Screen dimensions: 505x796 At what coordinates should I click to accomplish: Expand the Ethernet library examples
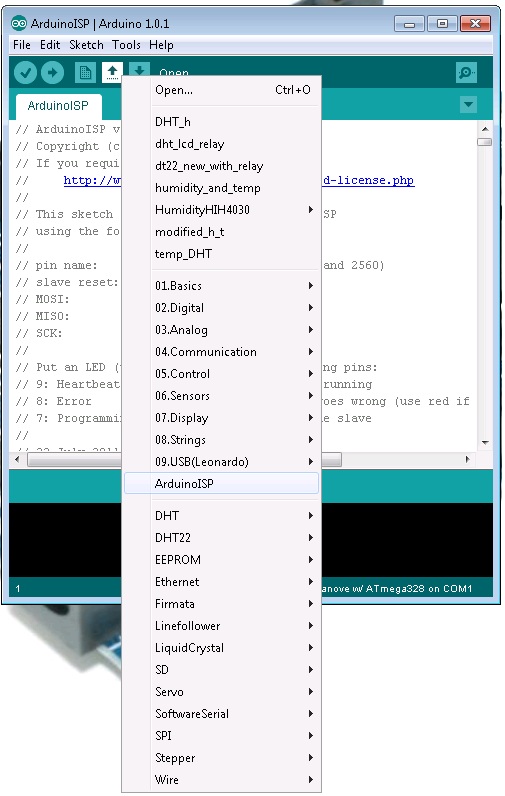221,582
